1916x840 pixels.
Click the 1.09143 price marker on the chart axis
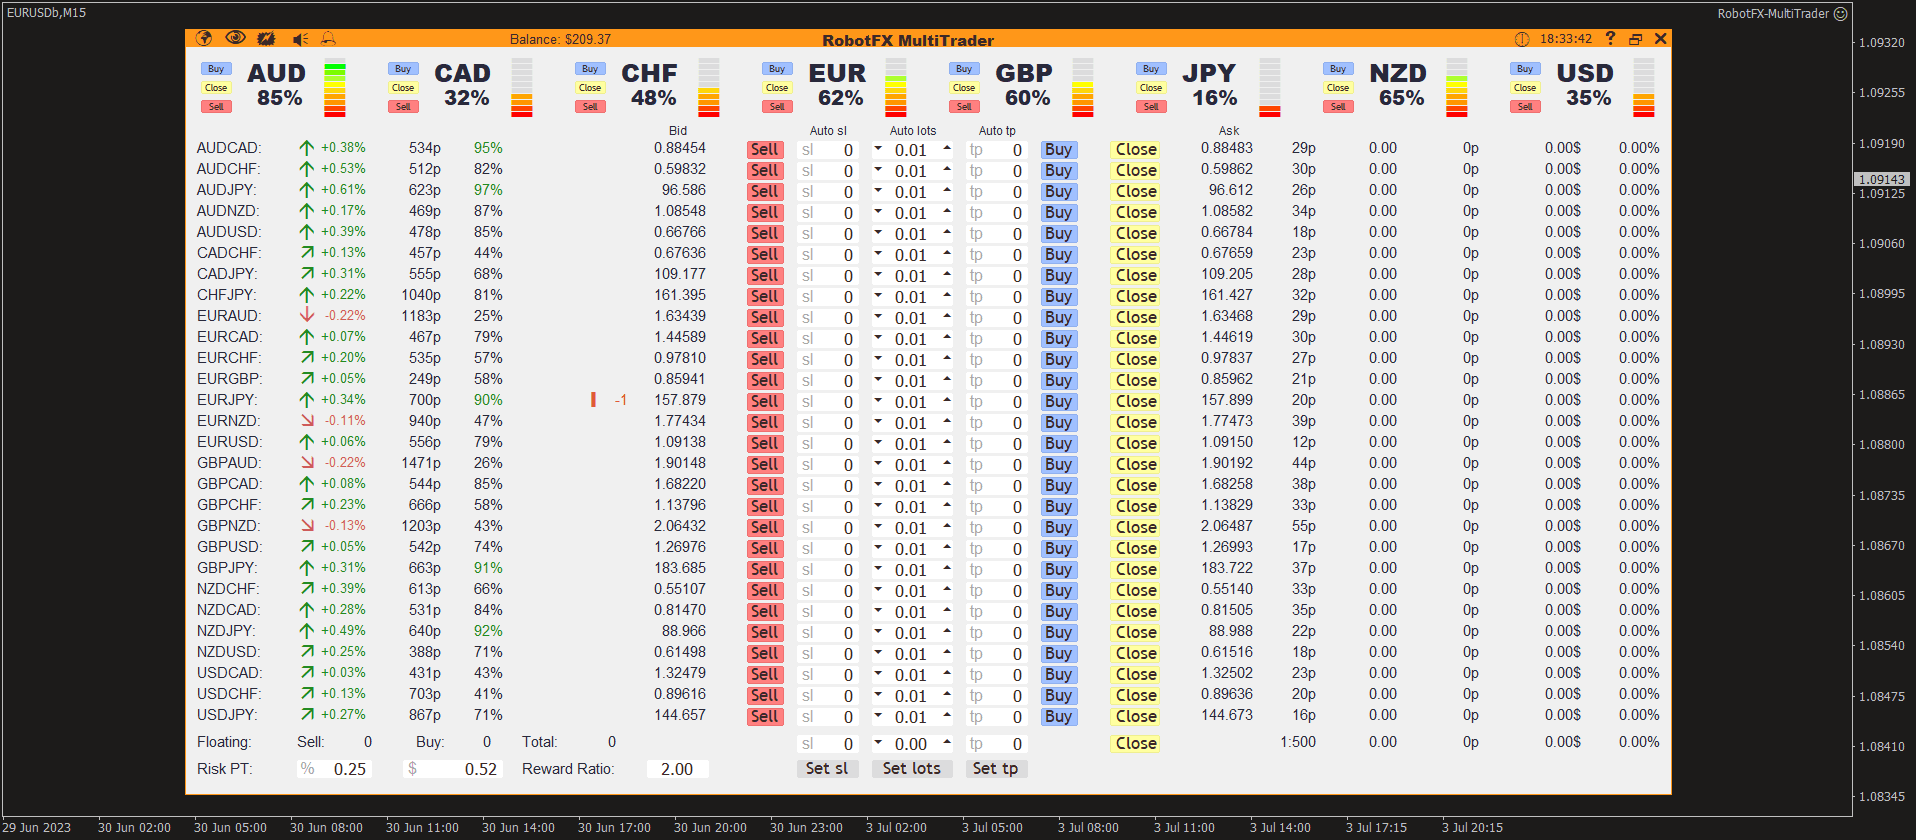pos(1882,180)
